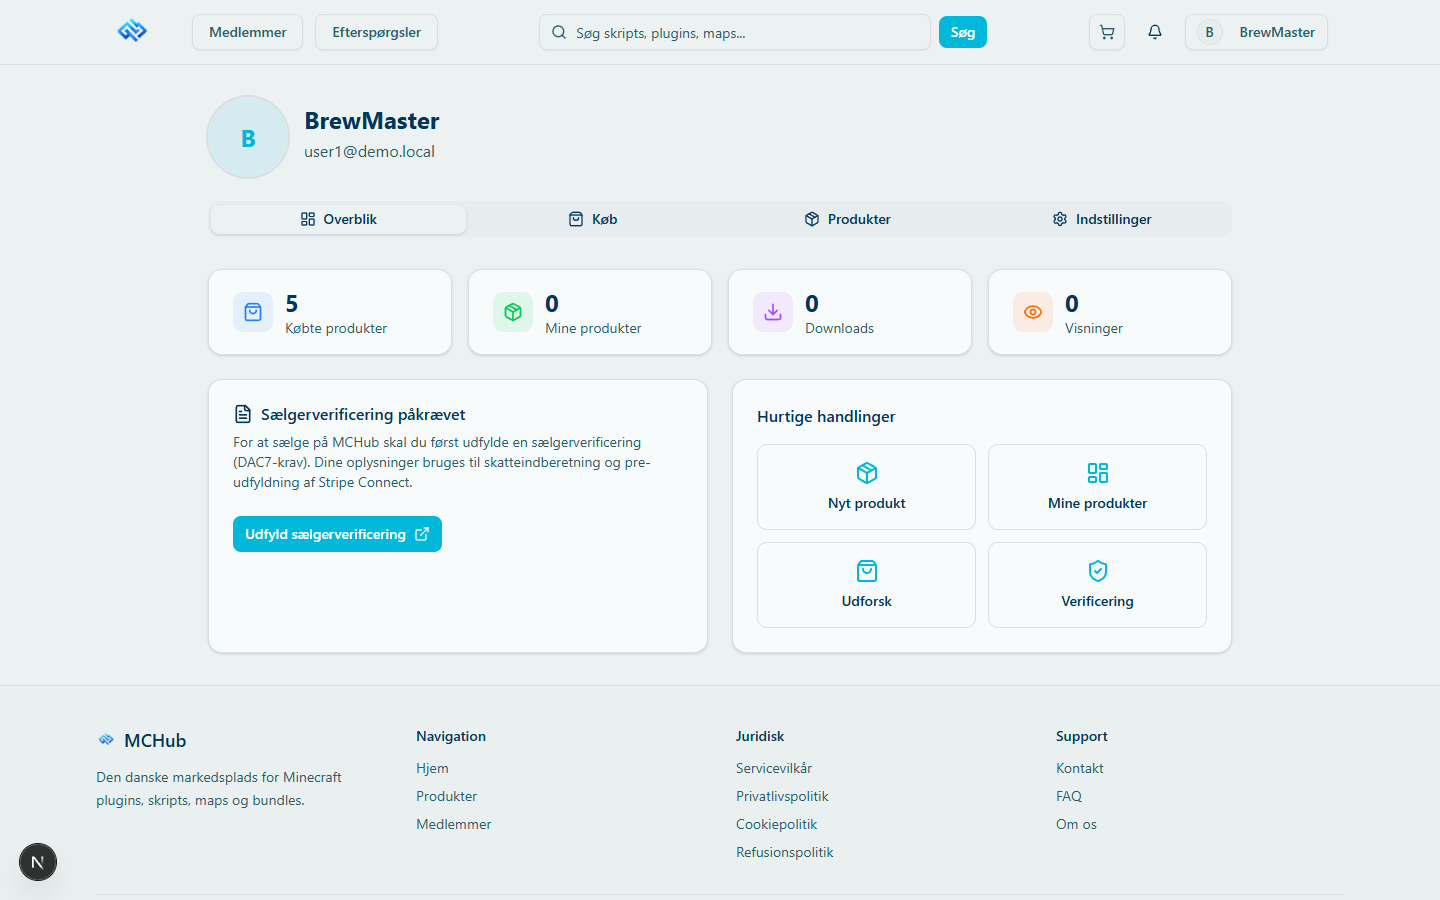Viewport: 1440px width, 900px height.
Task: Open the BrewMaster account menu
Action: click(x=1256, y=32)
